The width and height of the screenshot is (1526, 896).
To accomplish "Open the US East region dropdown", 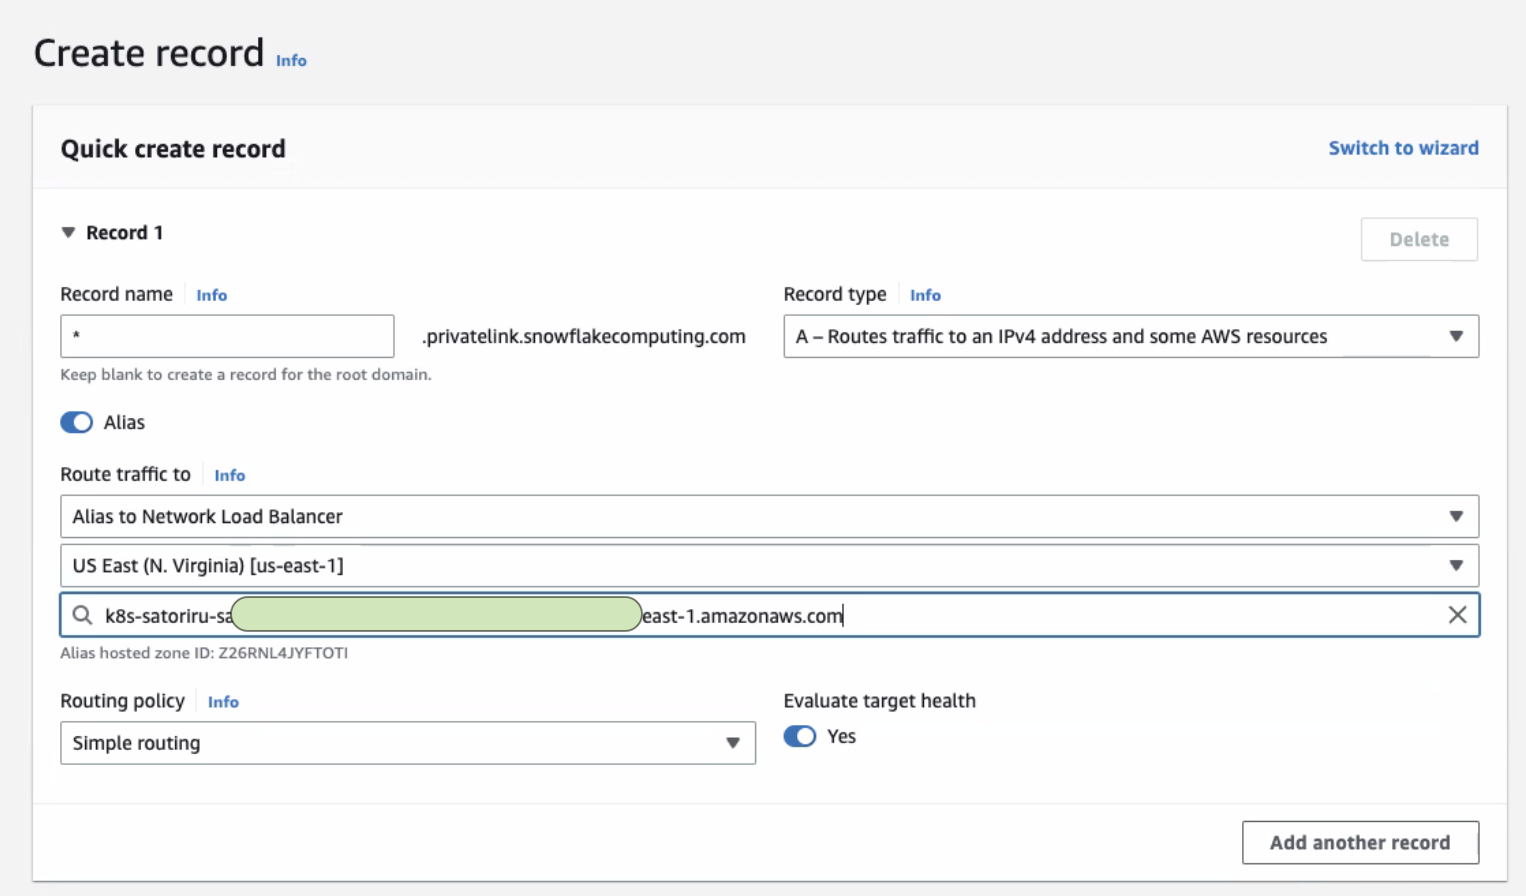I will [x=769, y=565].
